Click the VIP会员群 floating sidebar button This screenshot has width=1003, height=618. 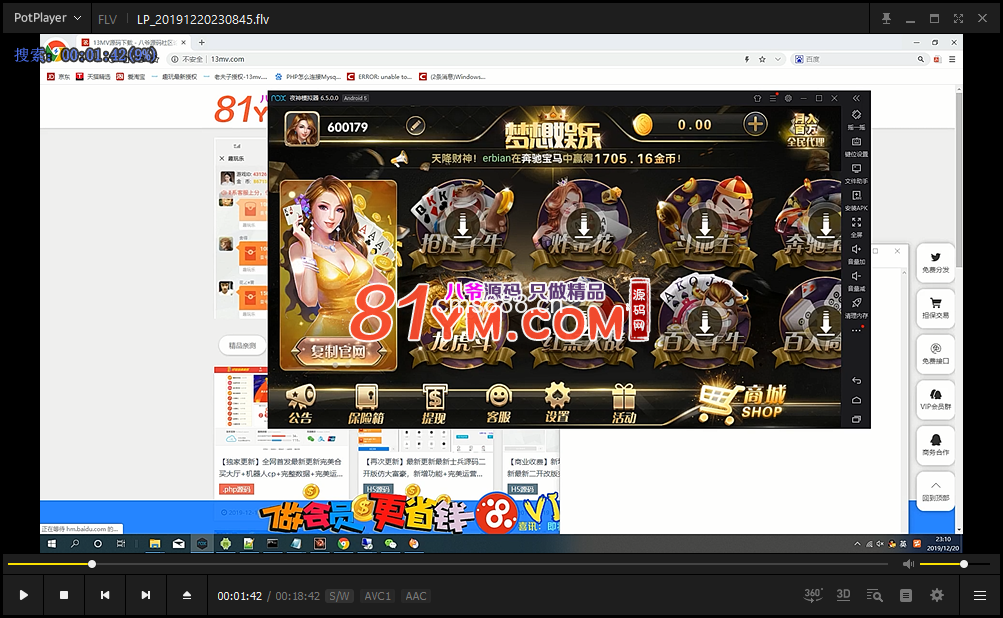tap(935, 399)
